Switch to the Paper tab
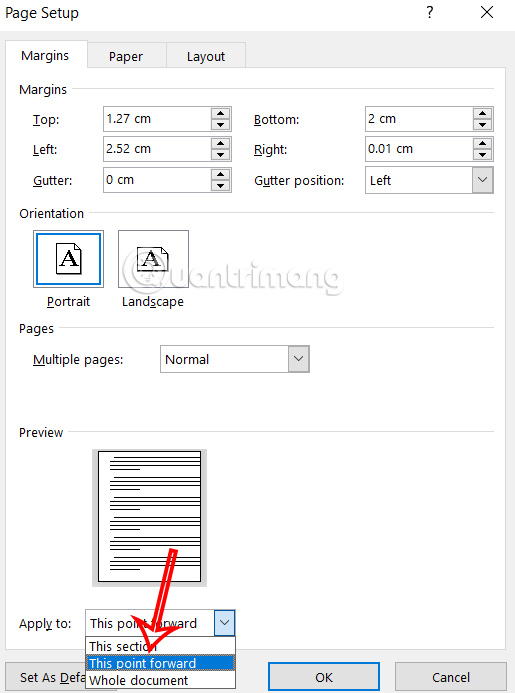This screenshot has height=693, width=515. [126, 56]
